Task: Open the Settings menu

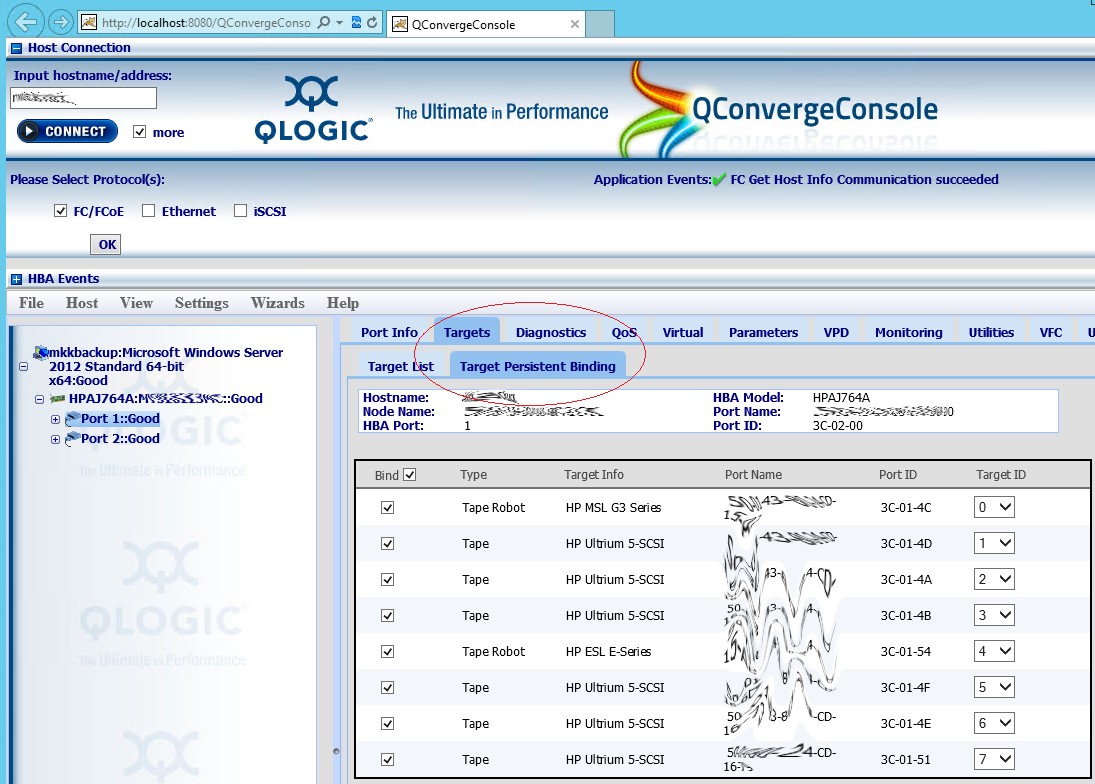Action: 202,303
